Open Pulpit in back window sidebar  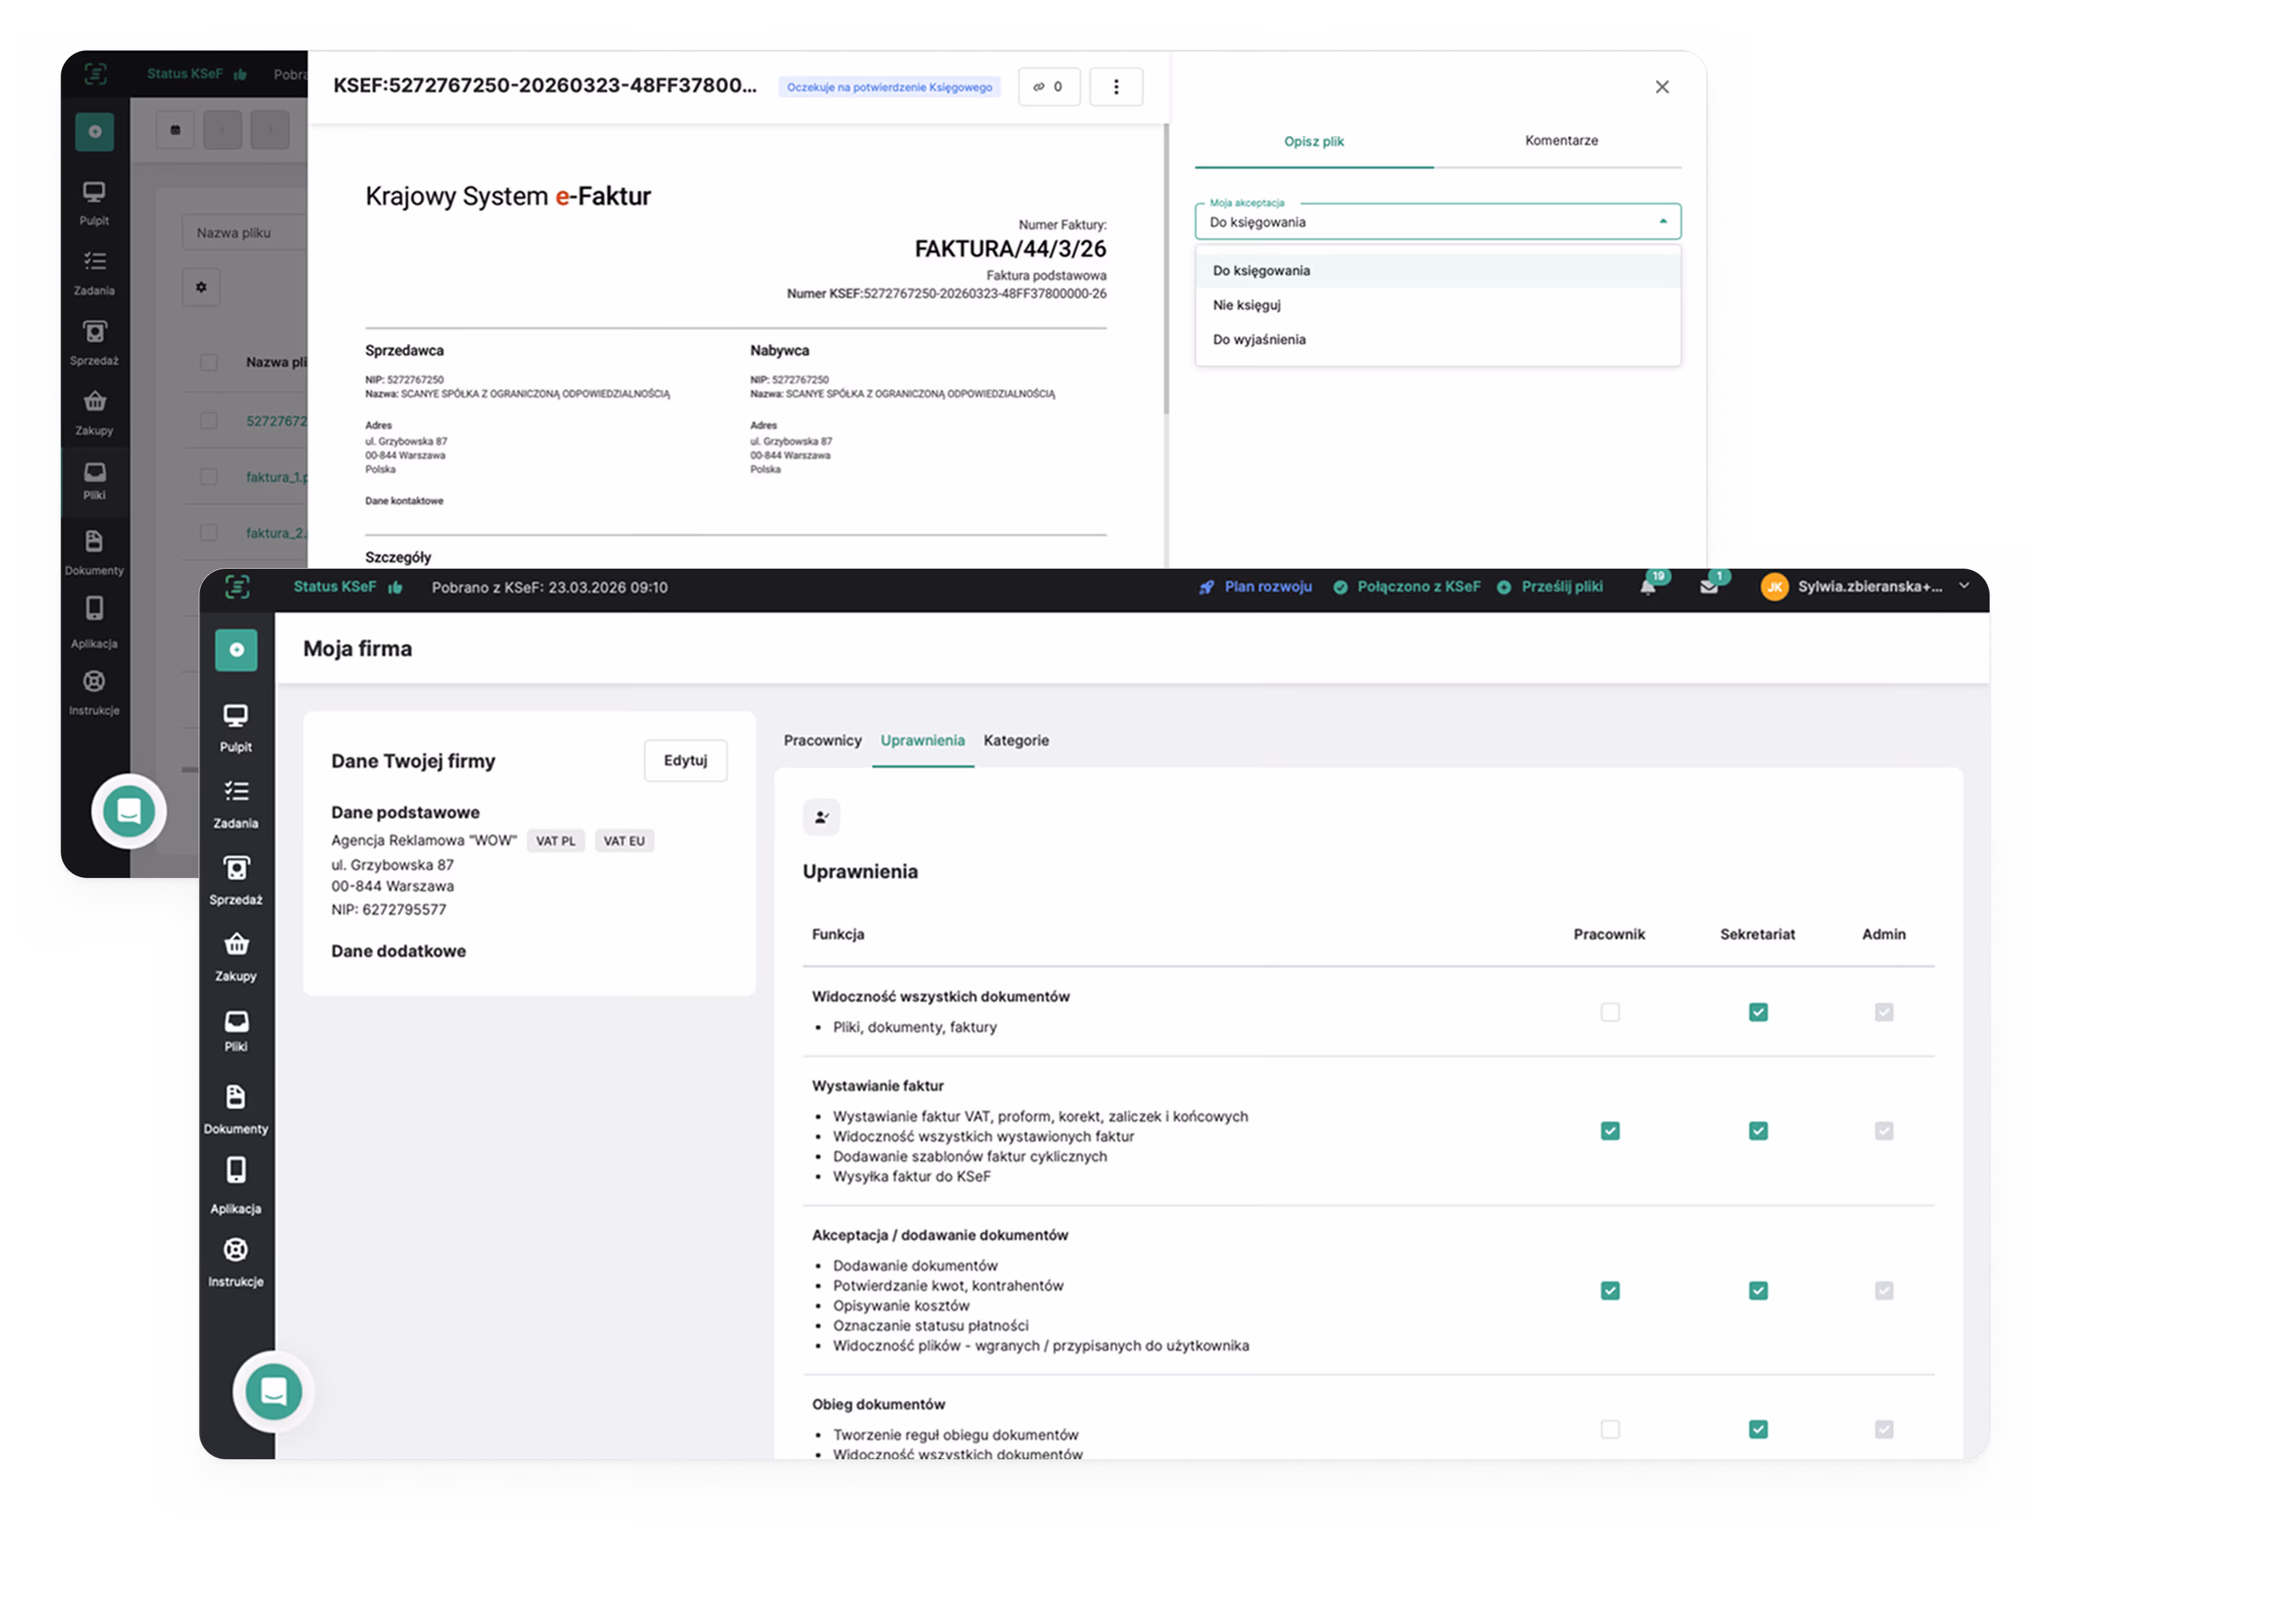(94, 203)
